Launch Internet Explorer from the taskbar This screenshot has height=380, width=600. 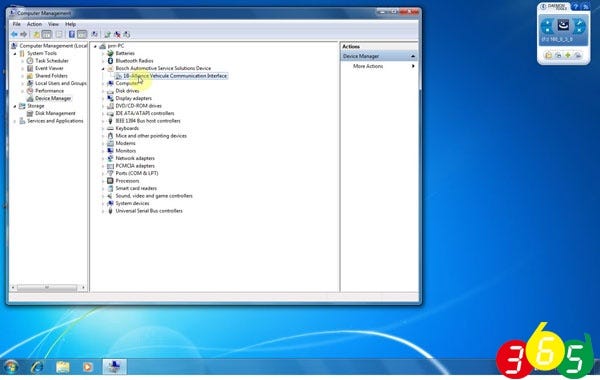click(x=37, y=367)
